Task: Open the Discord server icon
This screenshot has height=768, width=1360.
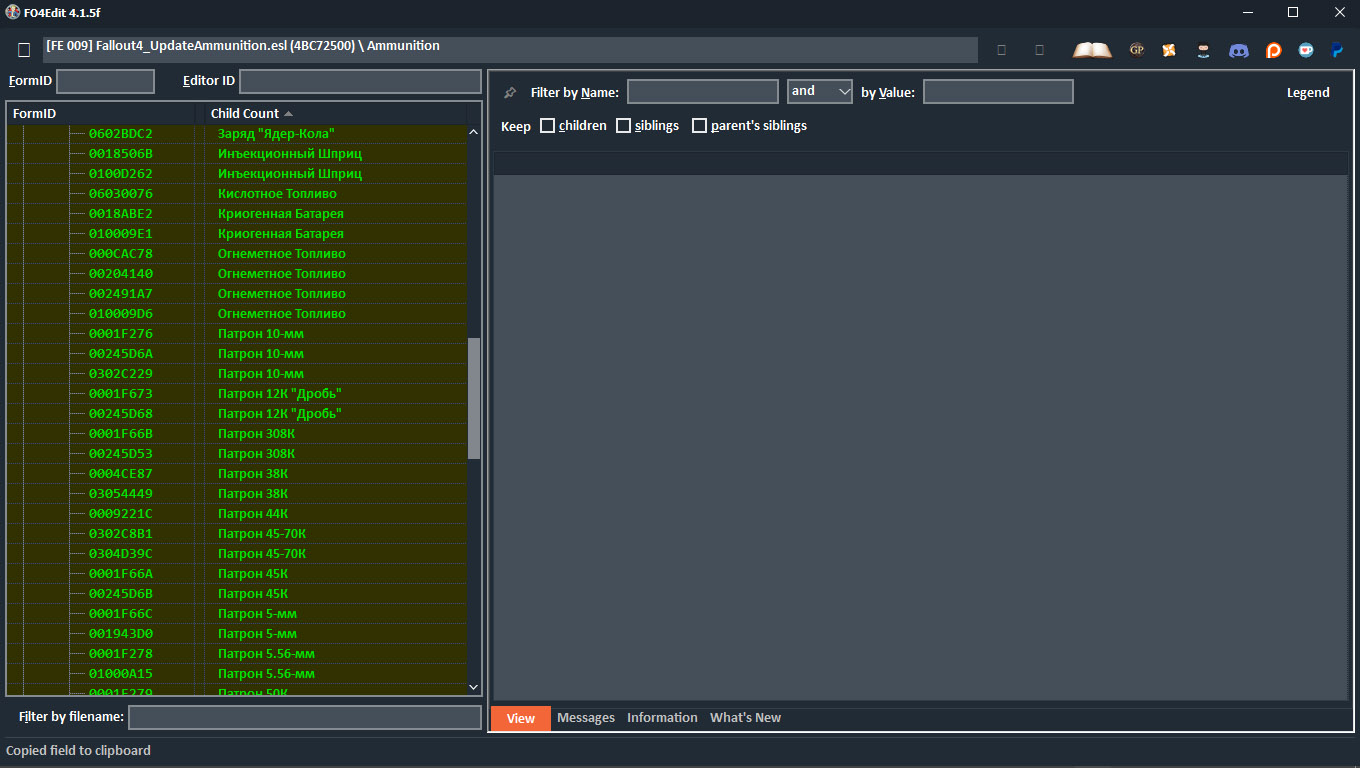Action: (x=1238, y=50)
